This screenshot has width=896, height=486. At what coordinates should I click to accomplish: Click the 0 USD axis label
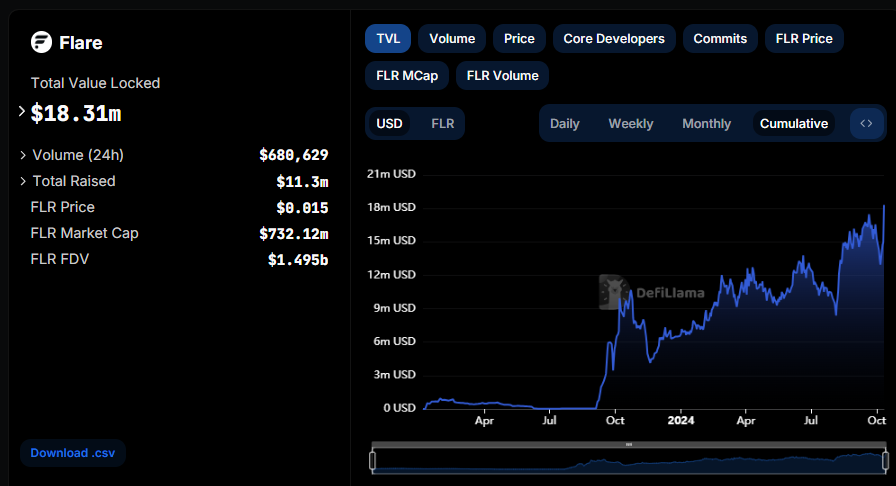[x=399, y=408]
